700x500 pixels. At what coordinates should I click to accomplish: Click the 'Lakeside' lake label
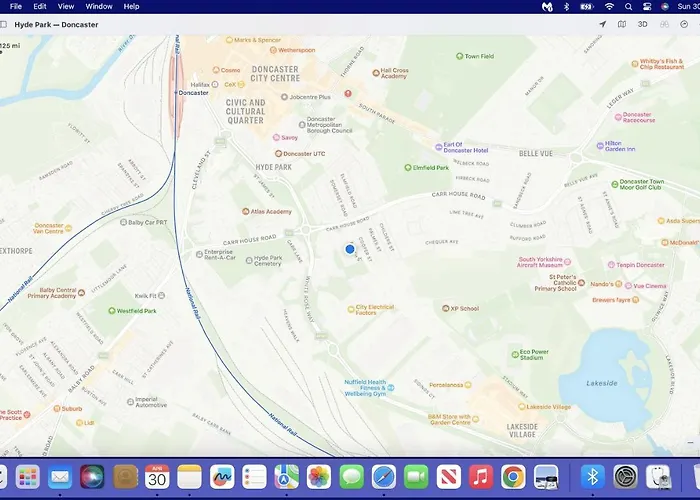point(602,383)
